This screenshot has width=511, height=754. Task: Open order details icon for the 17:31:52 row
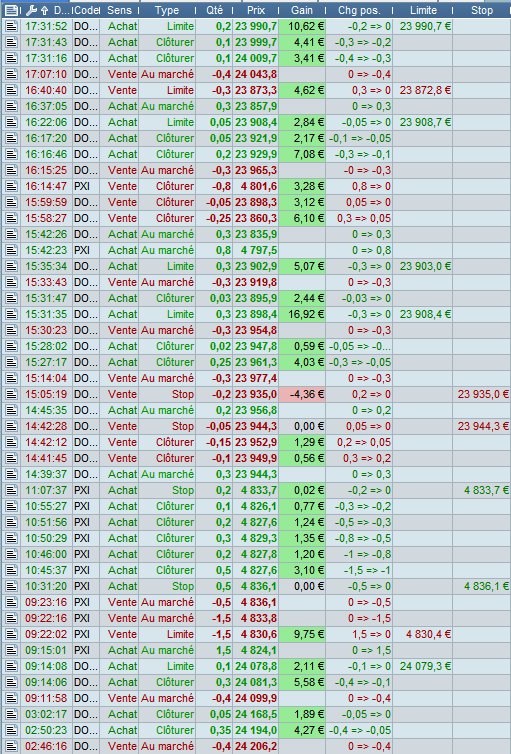[x=12, y=26]
